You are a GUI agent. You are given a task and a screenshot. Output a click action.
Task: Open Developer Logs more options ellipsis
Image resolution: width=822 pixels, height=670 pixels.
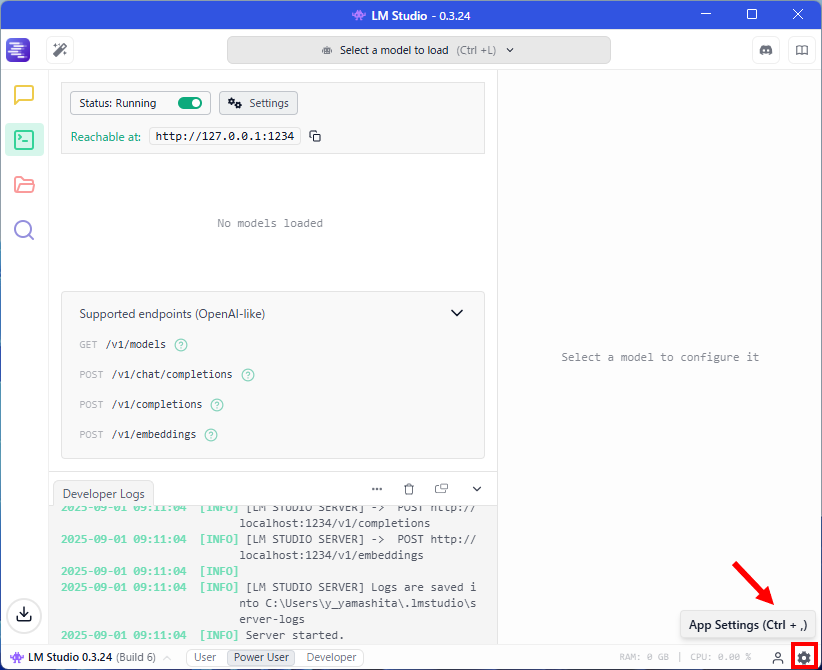click(377, 489)
